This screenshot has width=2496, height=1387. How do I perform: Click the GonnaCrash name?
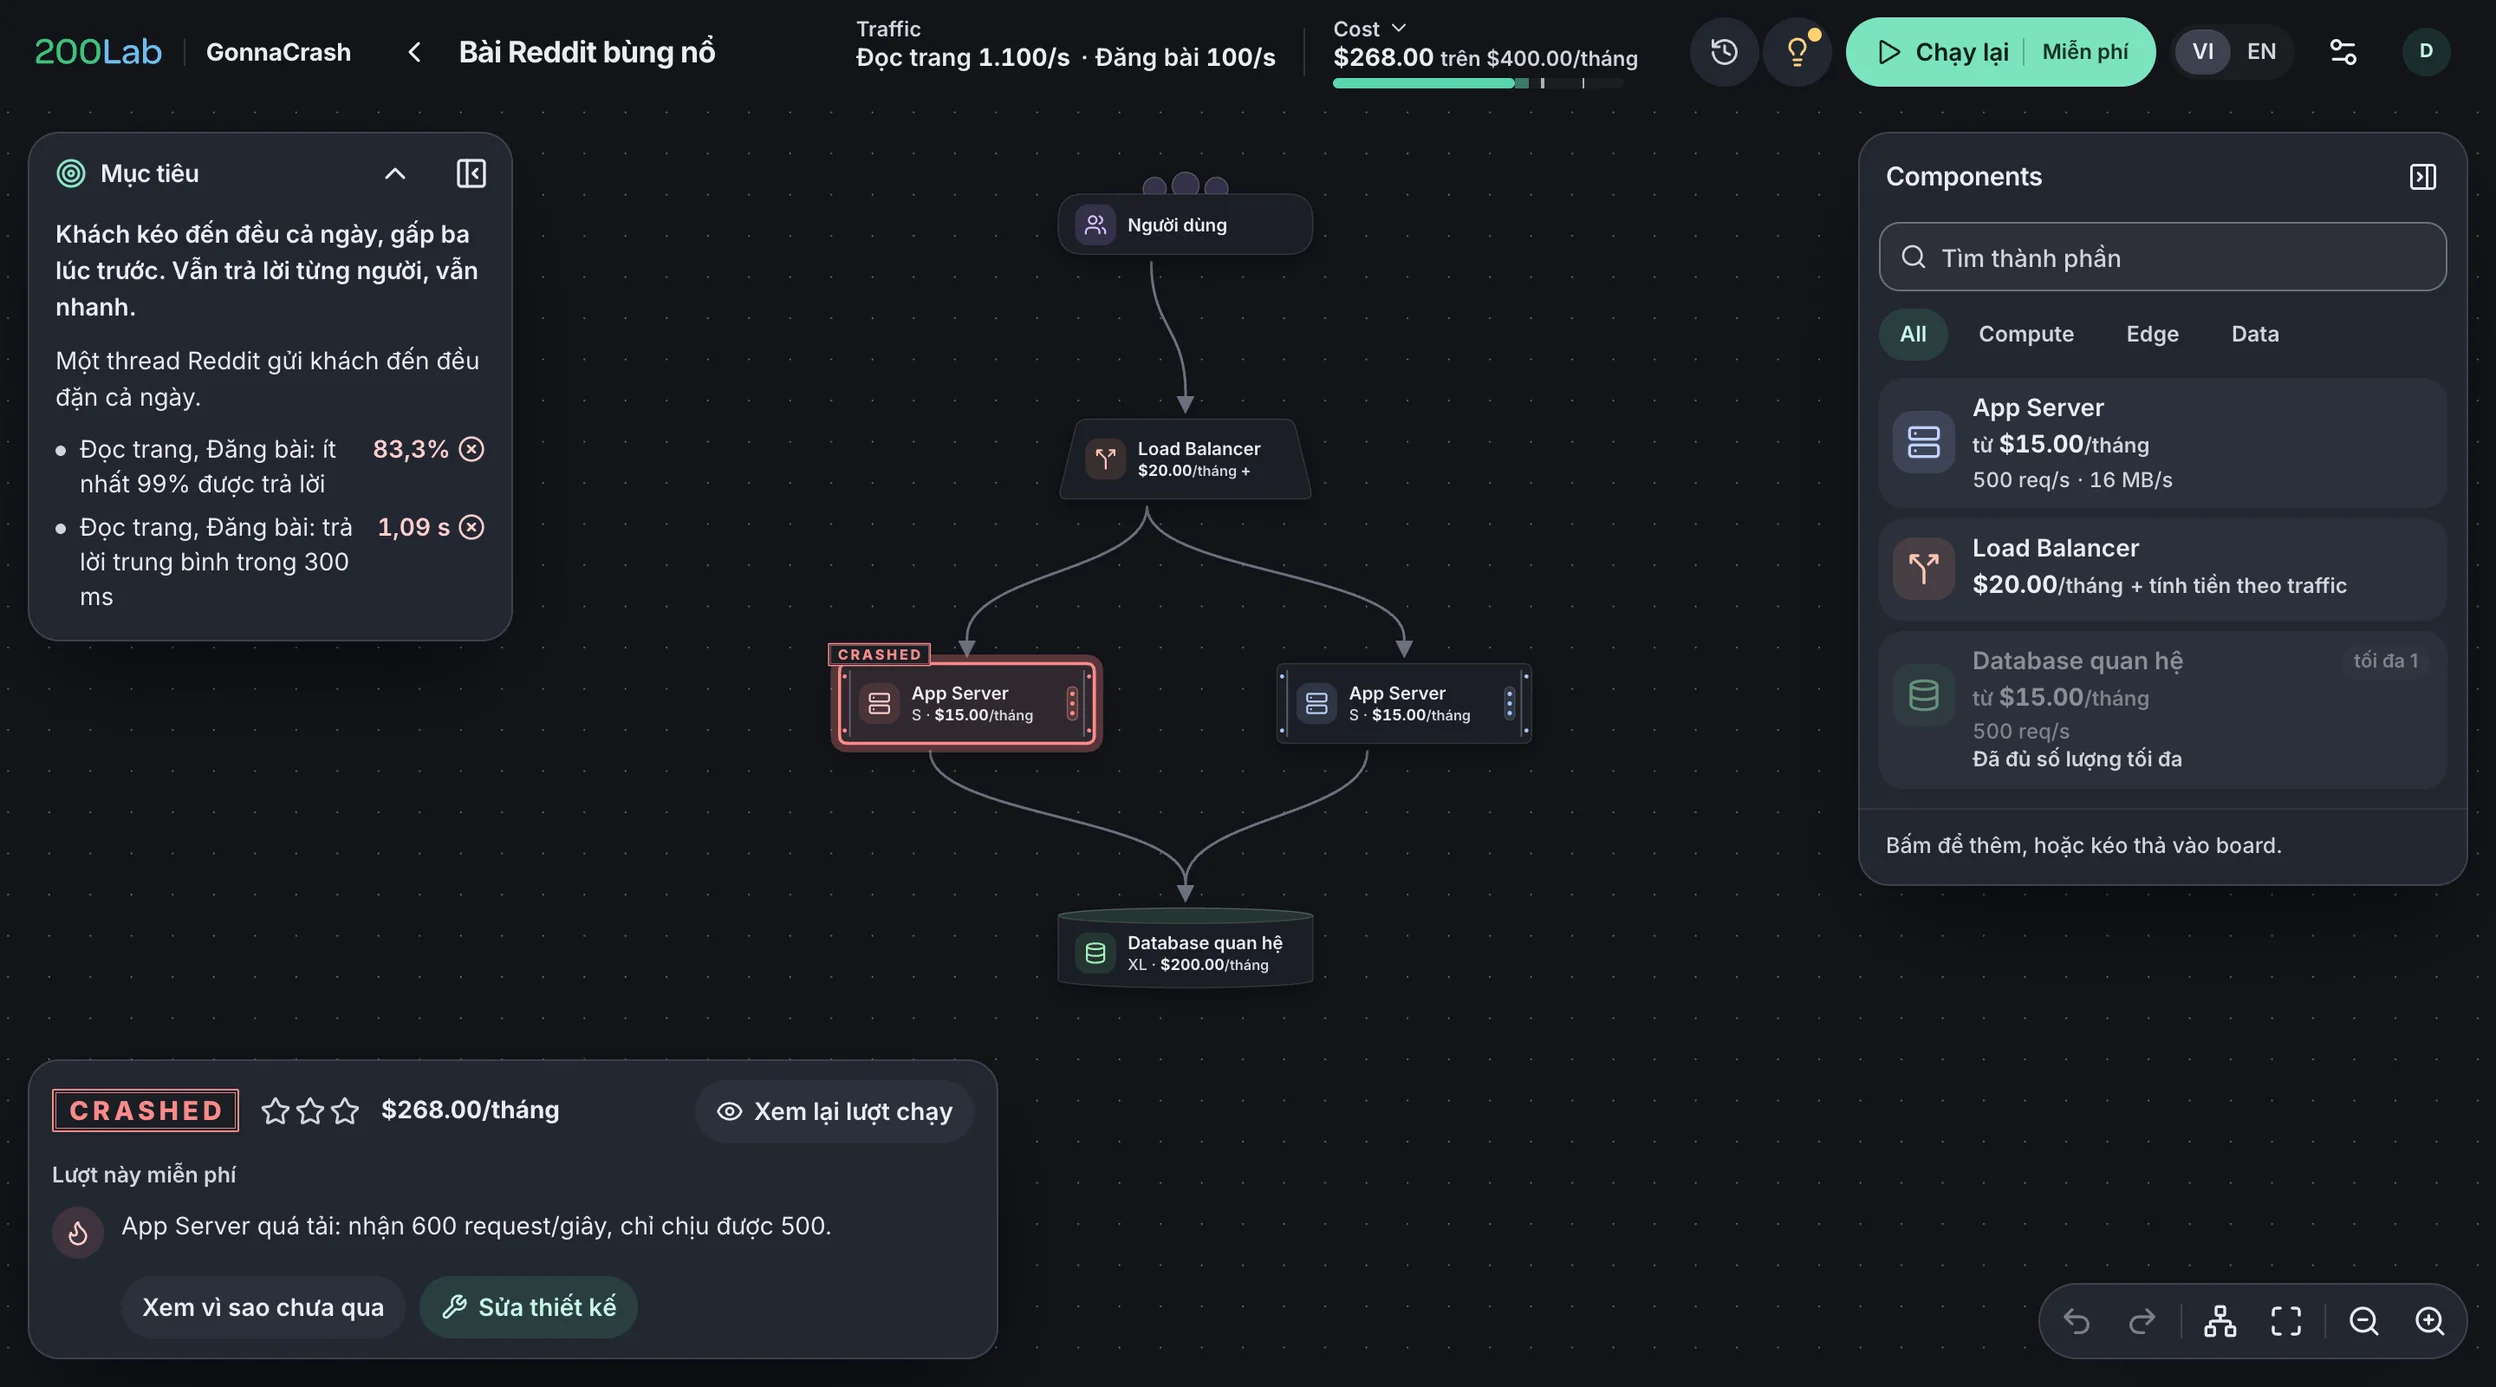pyautogui.click(x=278, y=52)
